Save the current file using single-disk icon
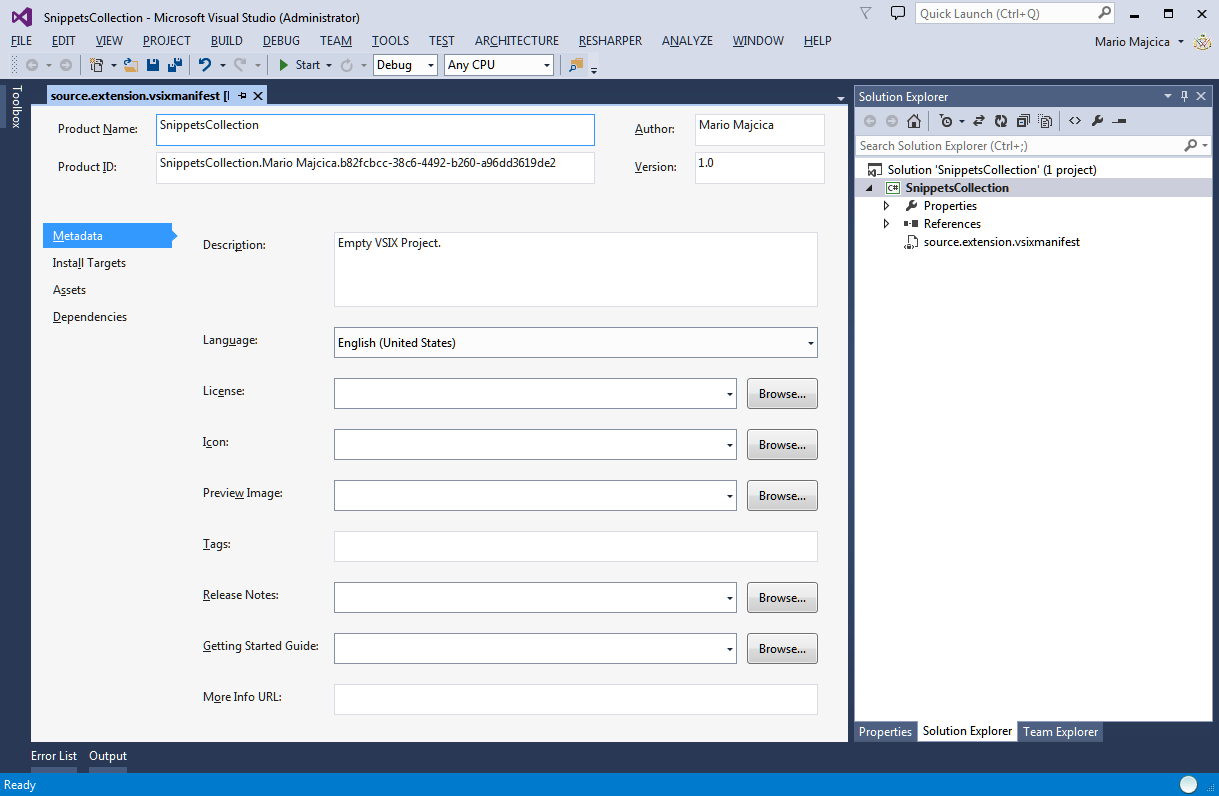 click(153, 65)
